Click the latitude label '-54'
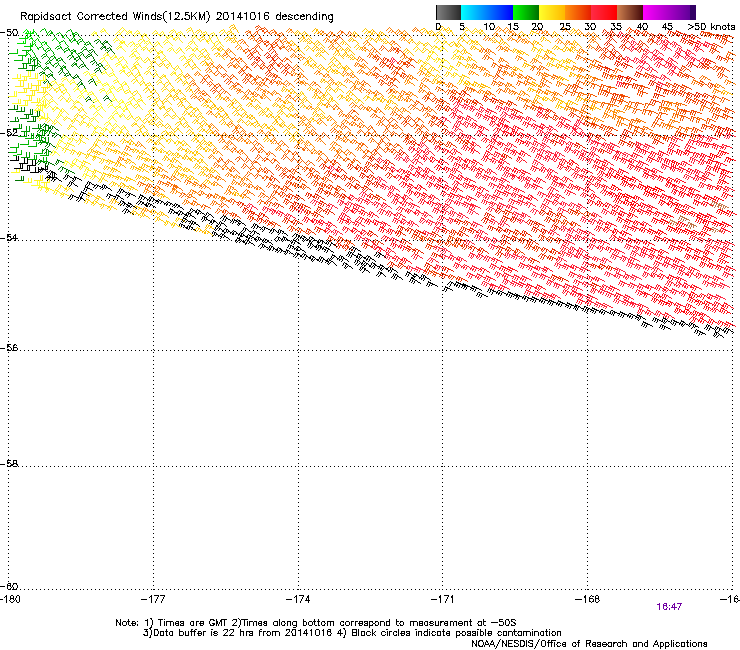The image size is (740, 650). 9,237
